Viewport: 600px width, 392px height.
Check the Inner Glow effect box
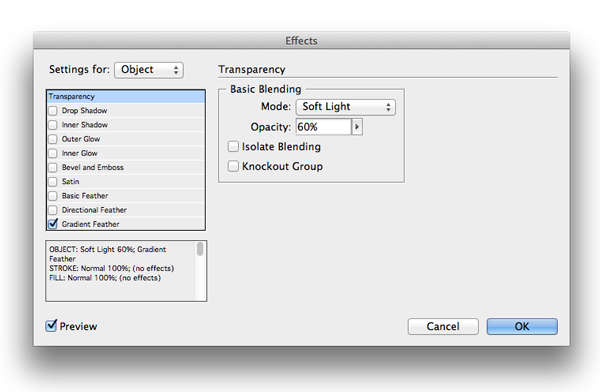53,154
